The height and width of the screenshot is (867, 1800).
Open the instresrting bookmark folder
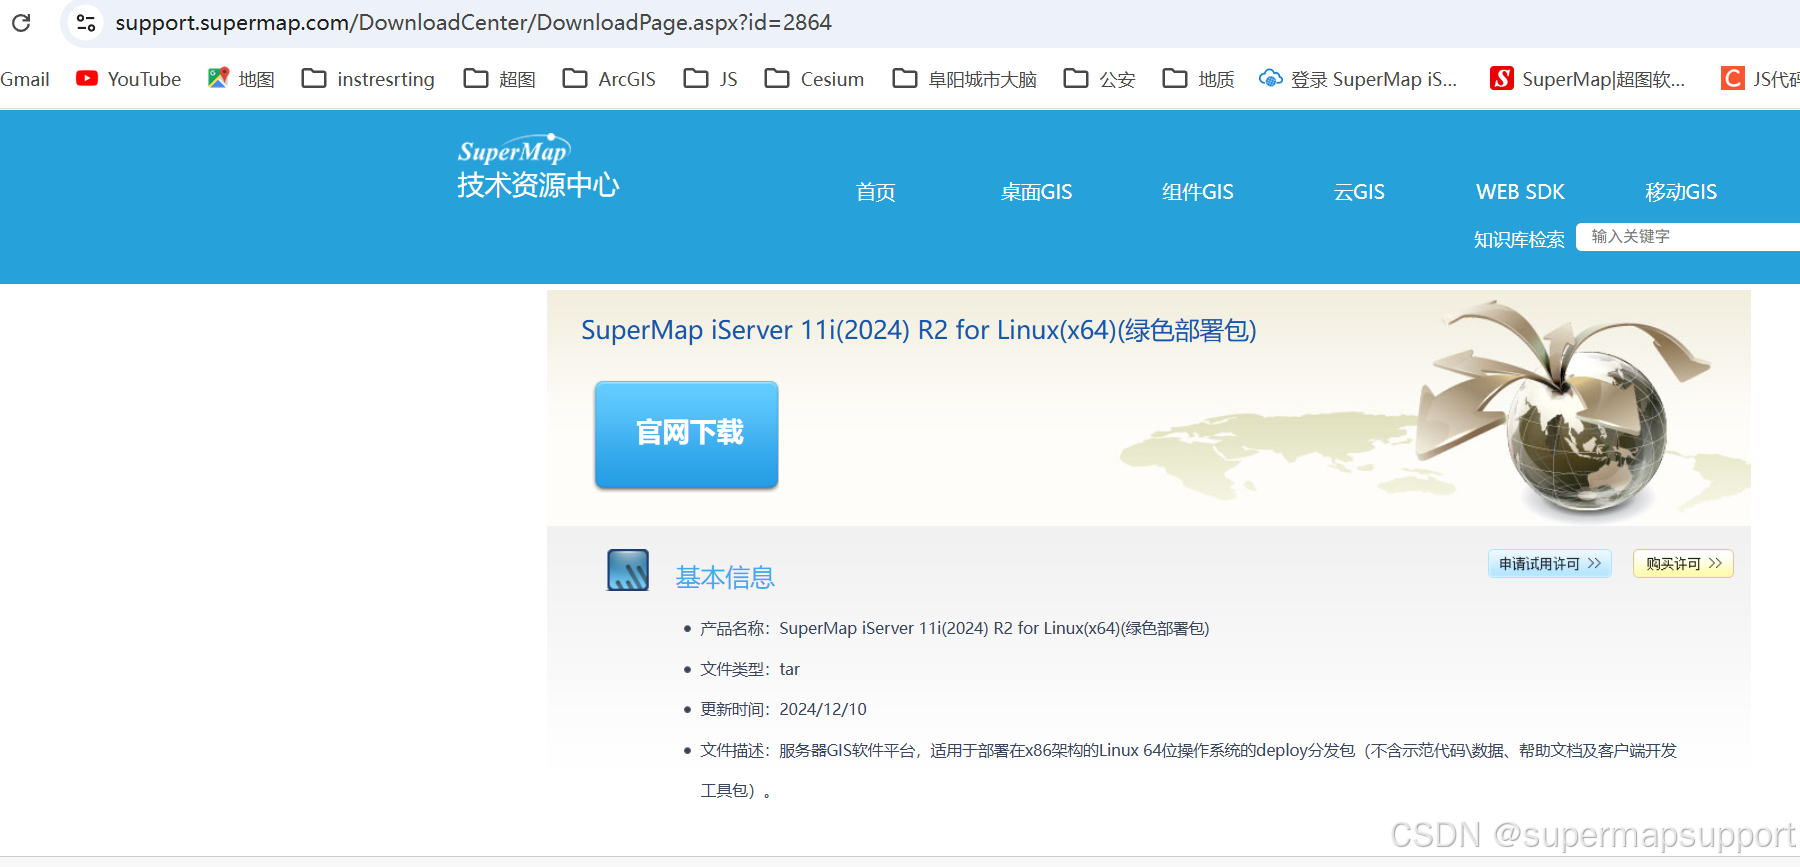tap(368, 79)
